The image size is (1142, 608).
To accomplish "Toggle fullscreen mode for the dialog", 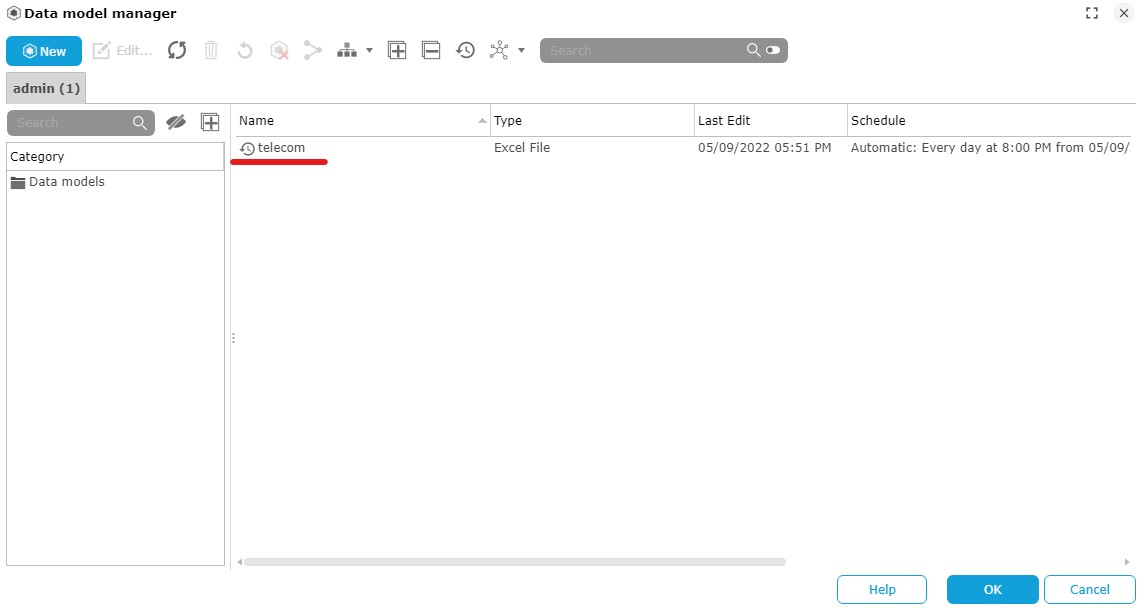I will (1092, 13).
